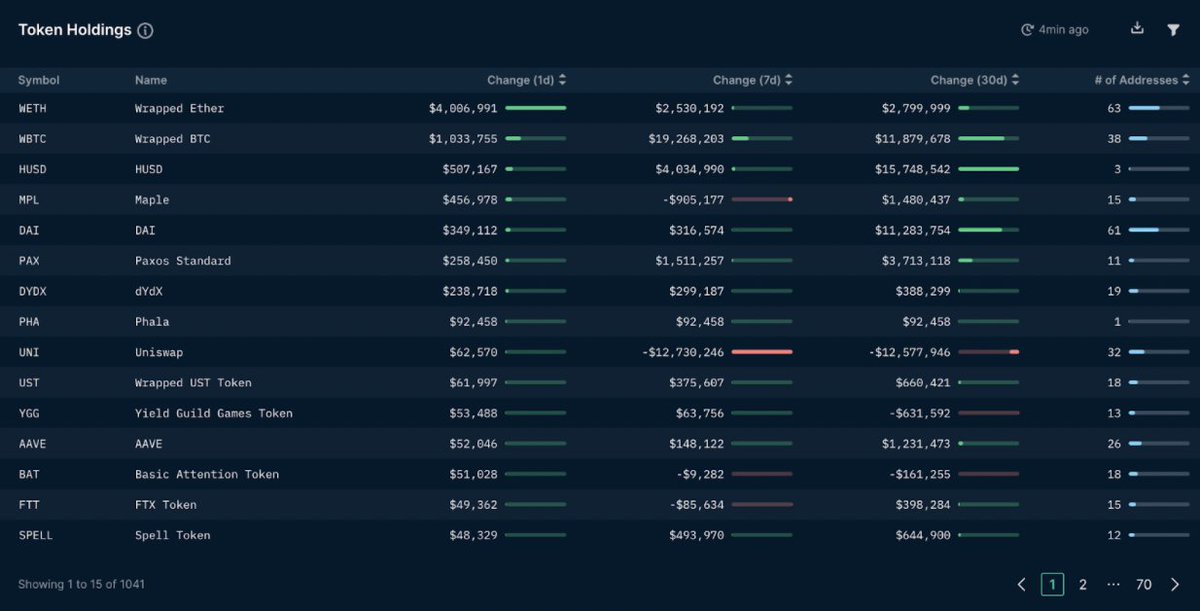Go to next page arrow
This screenshot has height=611, width=1200.
pos(1174,585)
